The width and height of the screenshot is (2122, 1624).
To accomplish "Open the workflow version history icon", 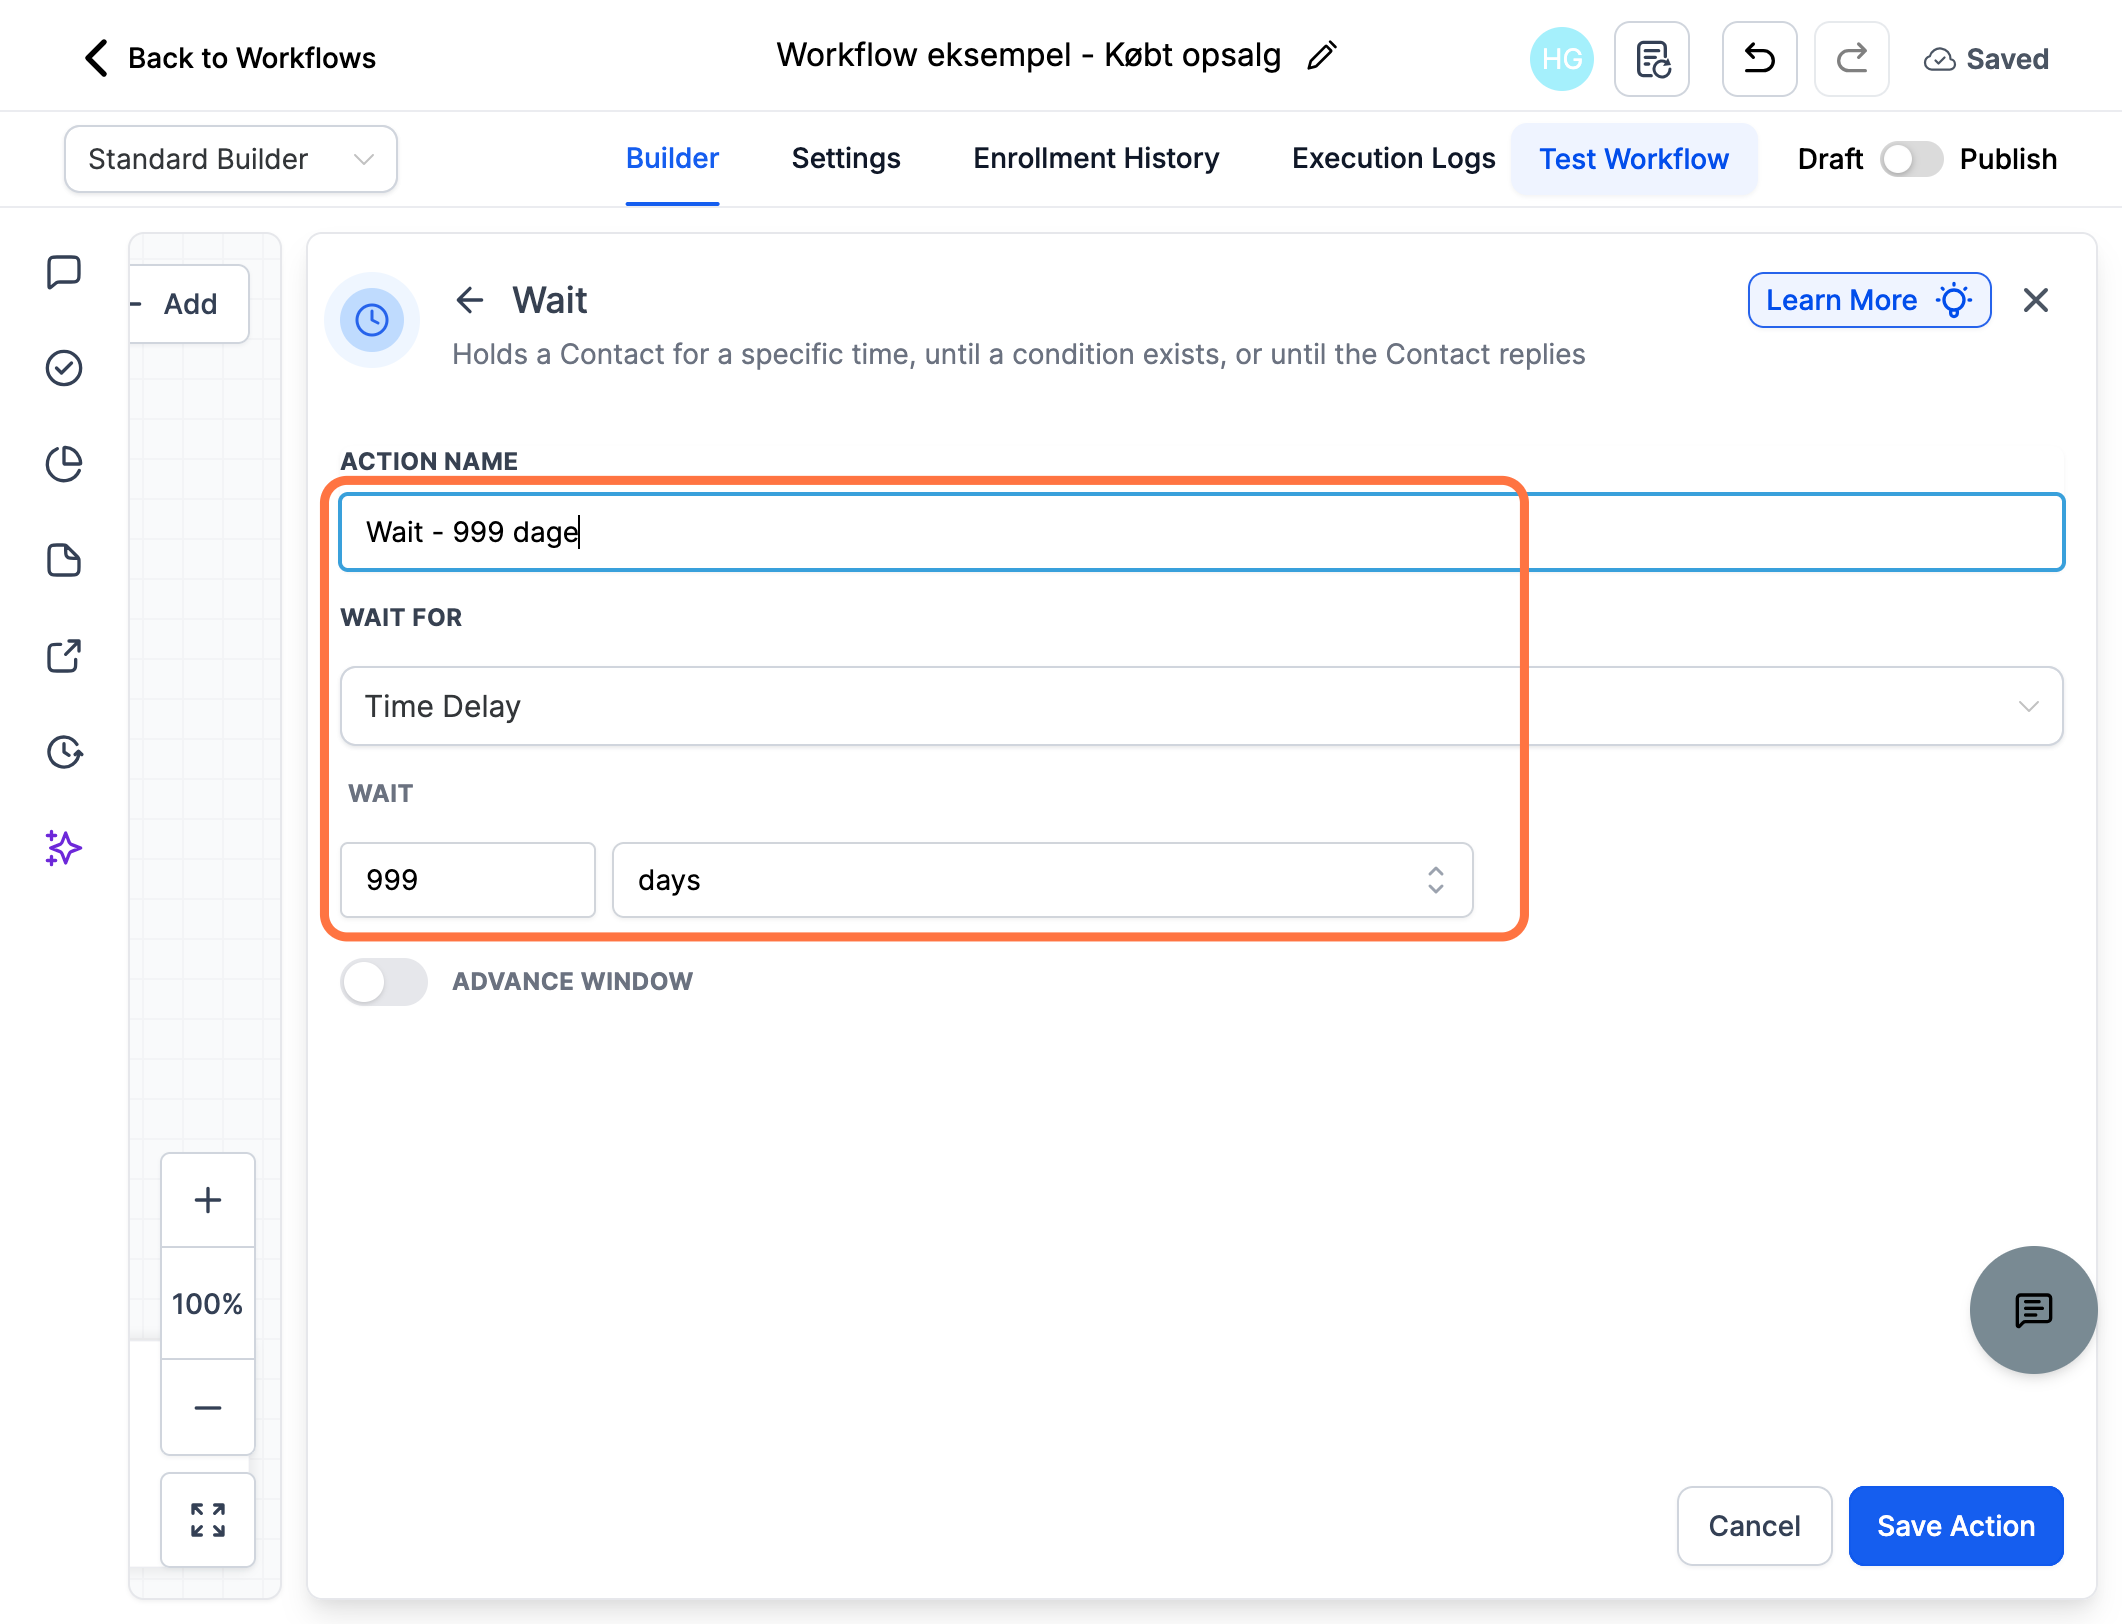I will 1652,59.
